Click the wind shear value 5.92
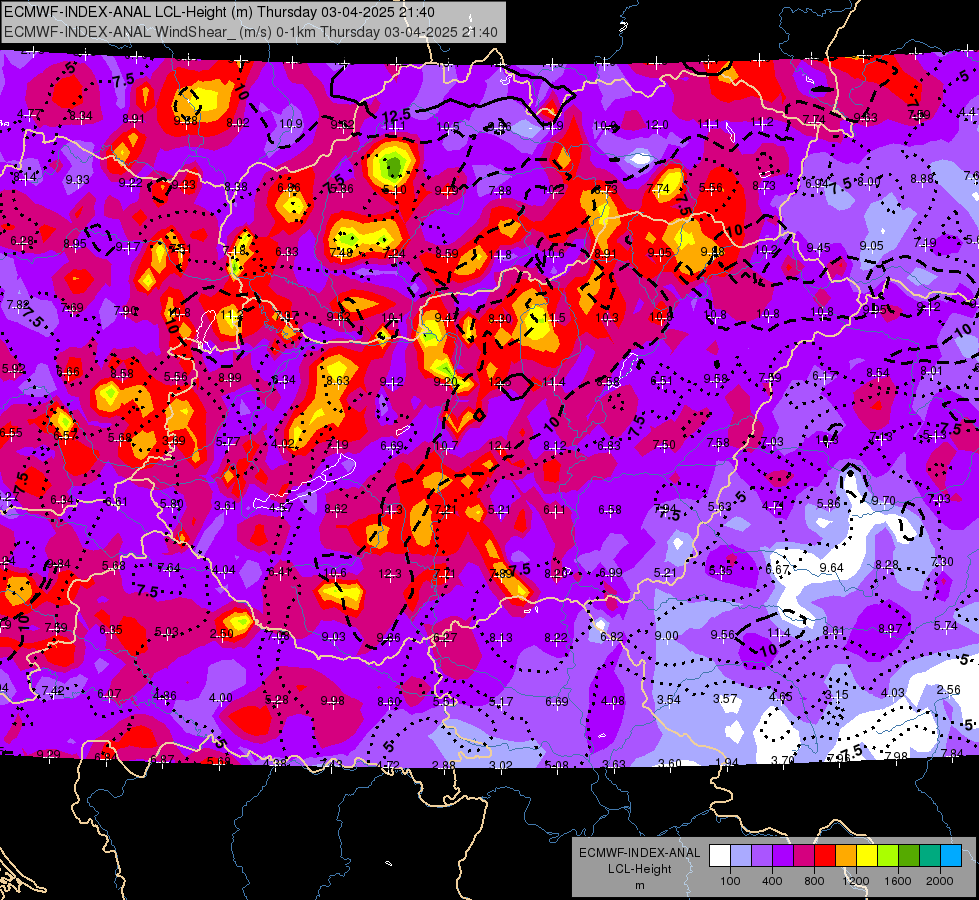Screen dimensions: 979x900 click(14, 369)
